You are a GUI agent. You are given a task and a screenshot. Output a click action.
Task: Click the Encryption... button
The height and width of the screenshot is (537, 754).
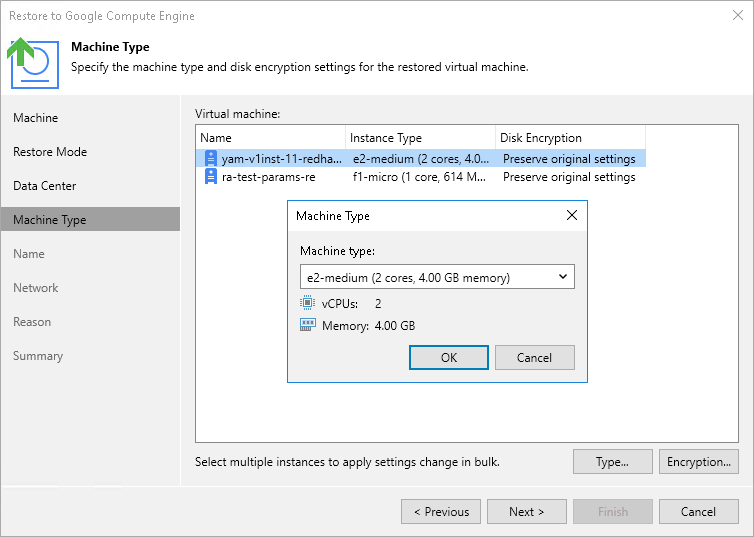[699, 462]
